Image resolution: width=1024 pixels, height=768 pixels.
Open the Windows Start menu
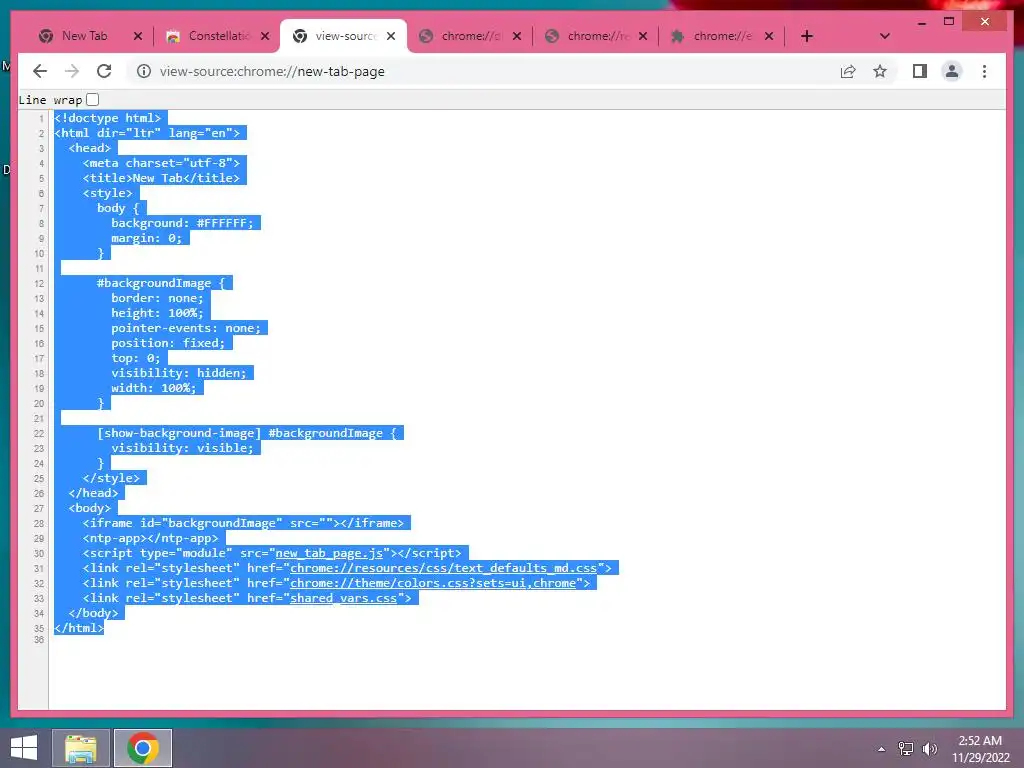click(x=24, y=748)
